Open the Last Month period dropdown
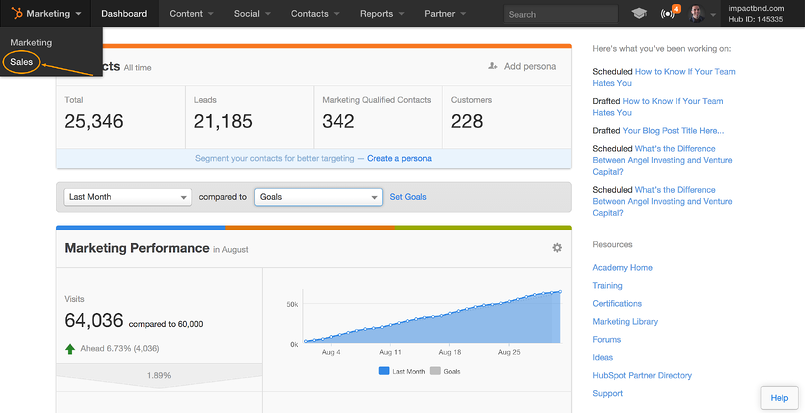This screenshot has height=413, width=805. [x=127, y=197]
